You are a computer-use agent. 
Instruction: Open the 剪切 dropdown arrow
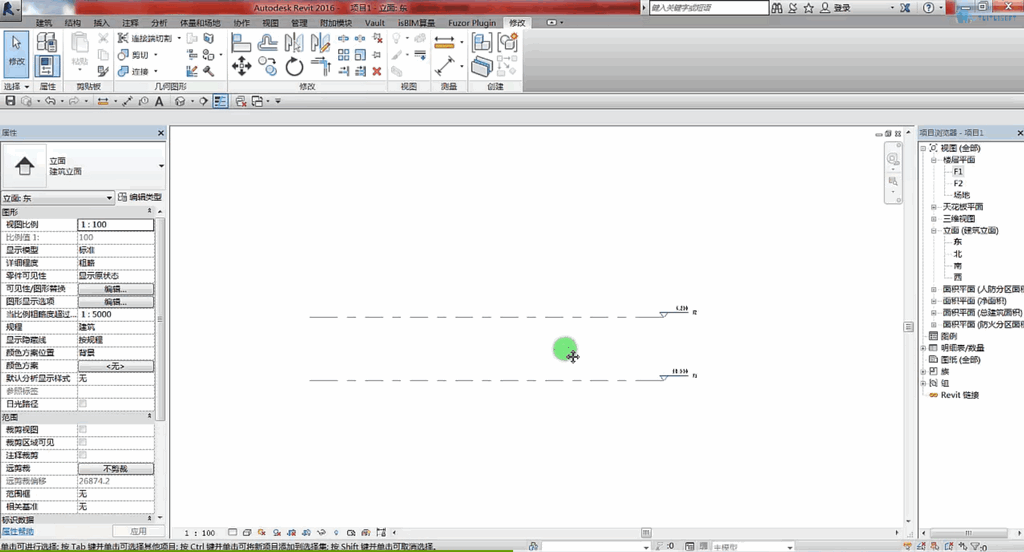[155, 55]
